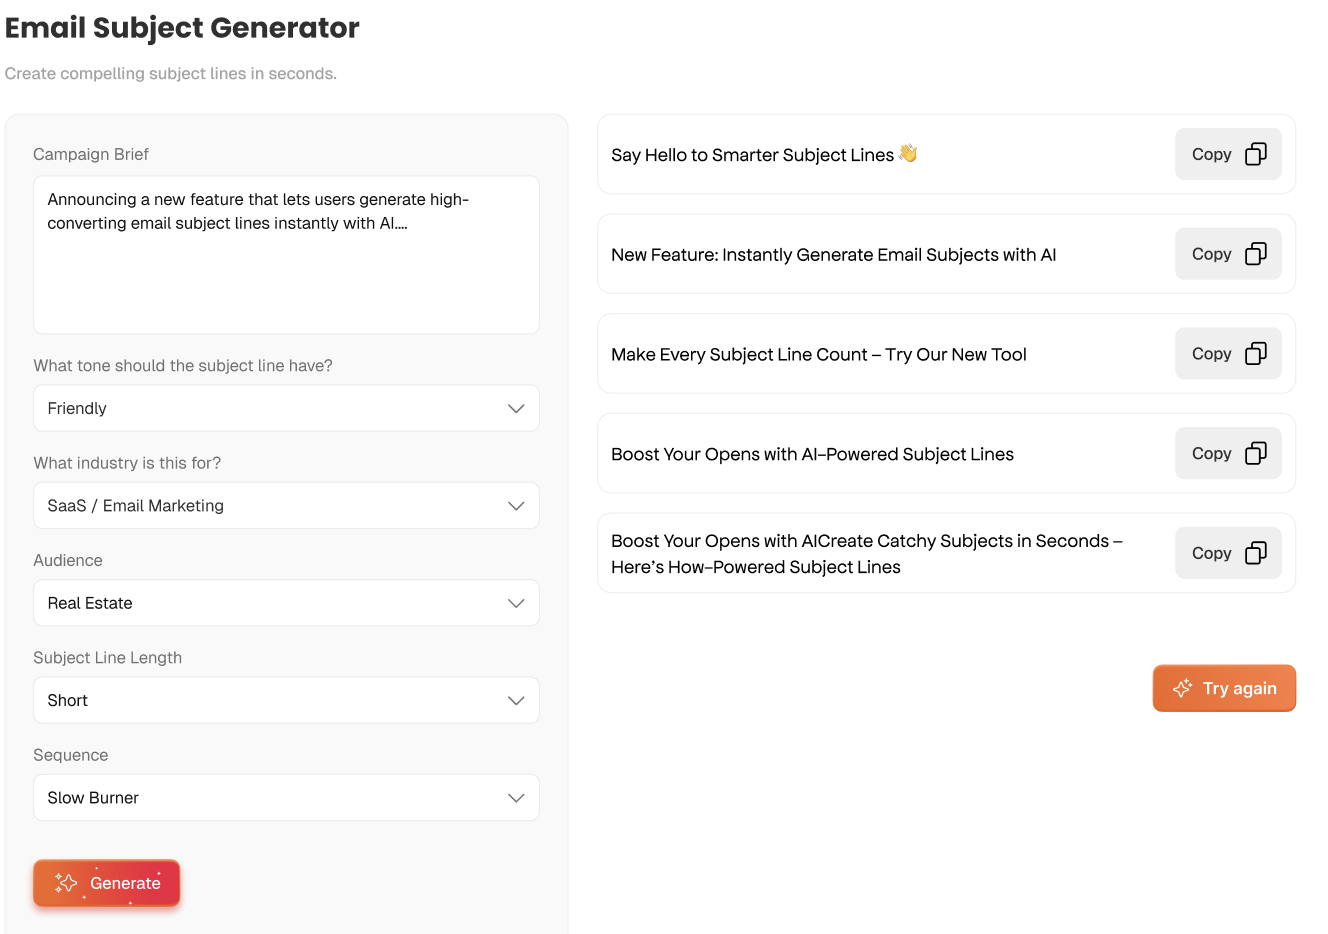1328x934 pixels.
Task: Click the sparkle icon on the Try again button
Action: click(x=1182, y=688)
